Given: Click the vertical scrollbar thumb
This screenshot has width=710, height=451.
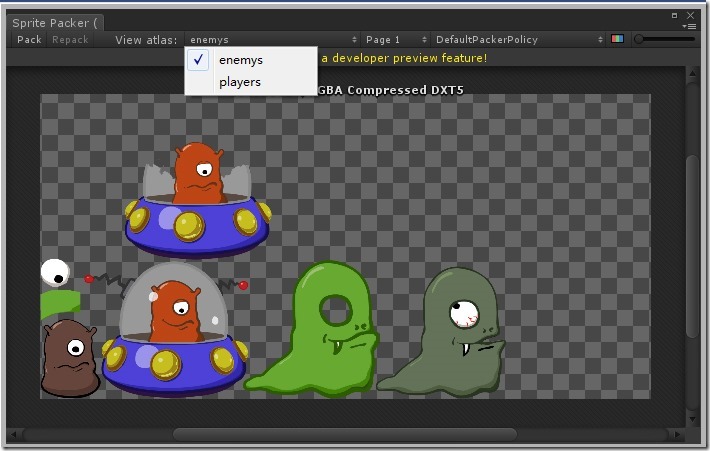Looking at the screenshot, I should click(692, 246).
